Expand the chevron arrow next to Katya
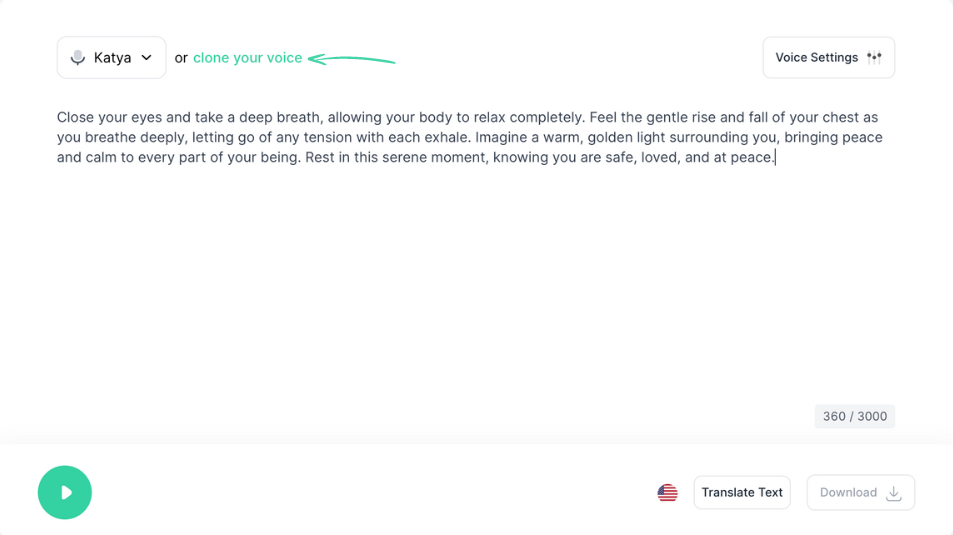Image resolution: width=953 pixels, height=535 pixels. 146,58
